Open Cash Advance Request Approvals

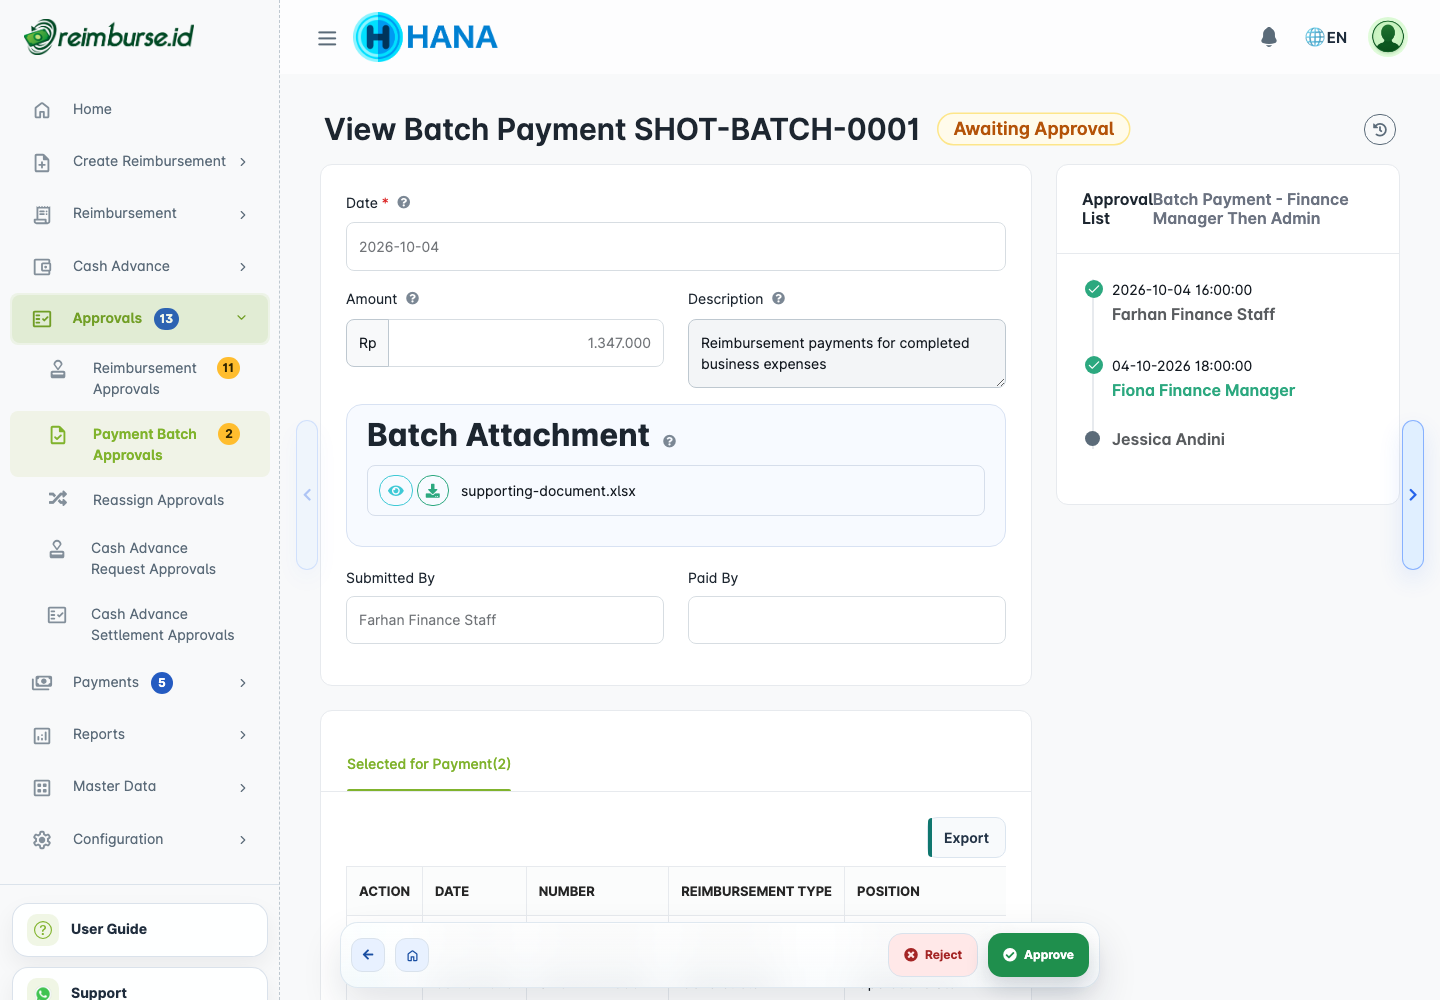coord(140,558)
